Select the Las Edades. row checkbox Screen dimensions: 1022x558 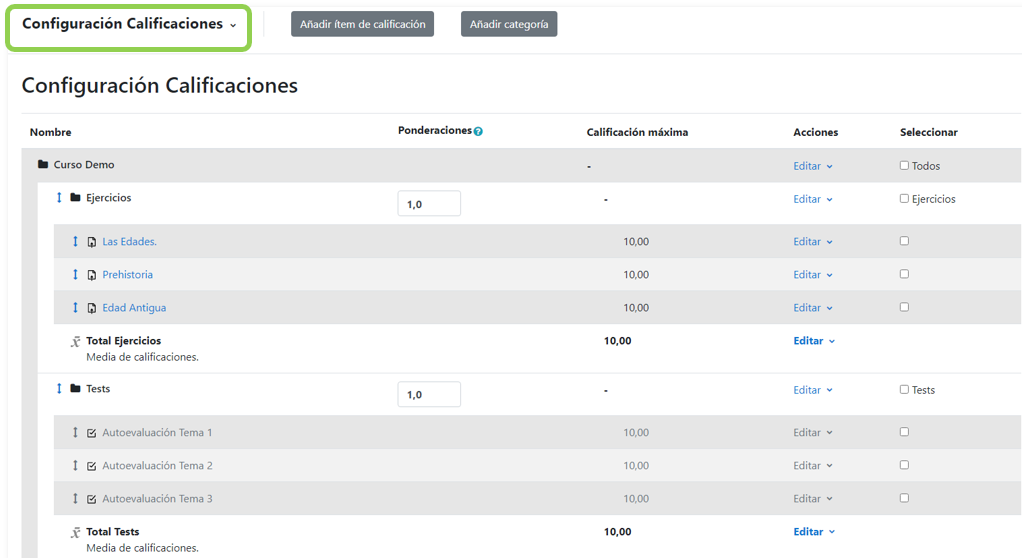904,241
